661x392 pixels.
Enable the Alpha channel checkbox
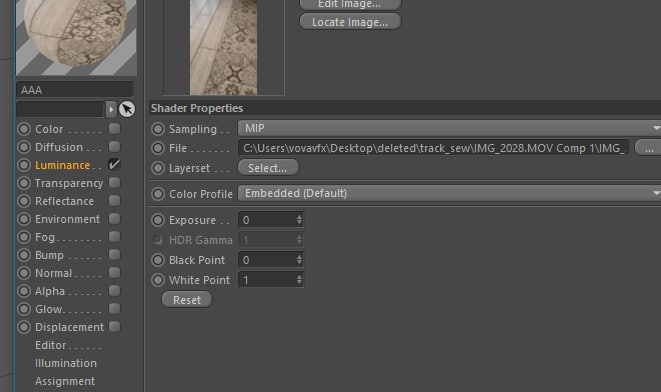(x=114, y=290)
